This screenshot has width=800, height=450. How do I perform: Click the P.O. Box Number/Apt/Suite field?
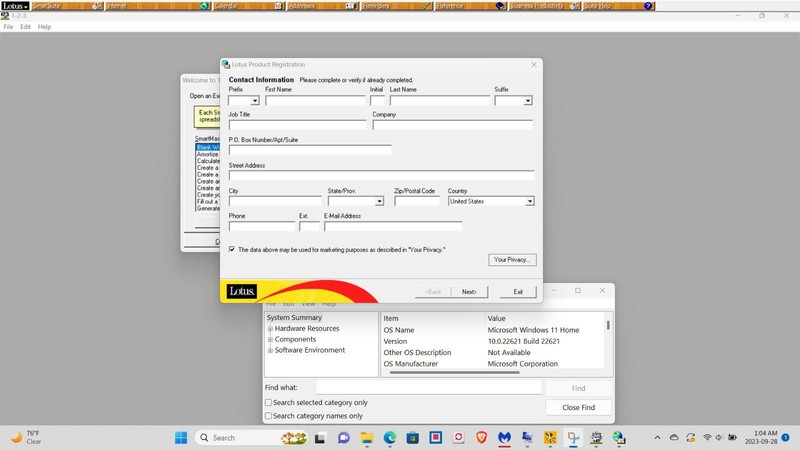[x=310, y=150]
